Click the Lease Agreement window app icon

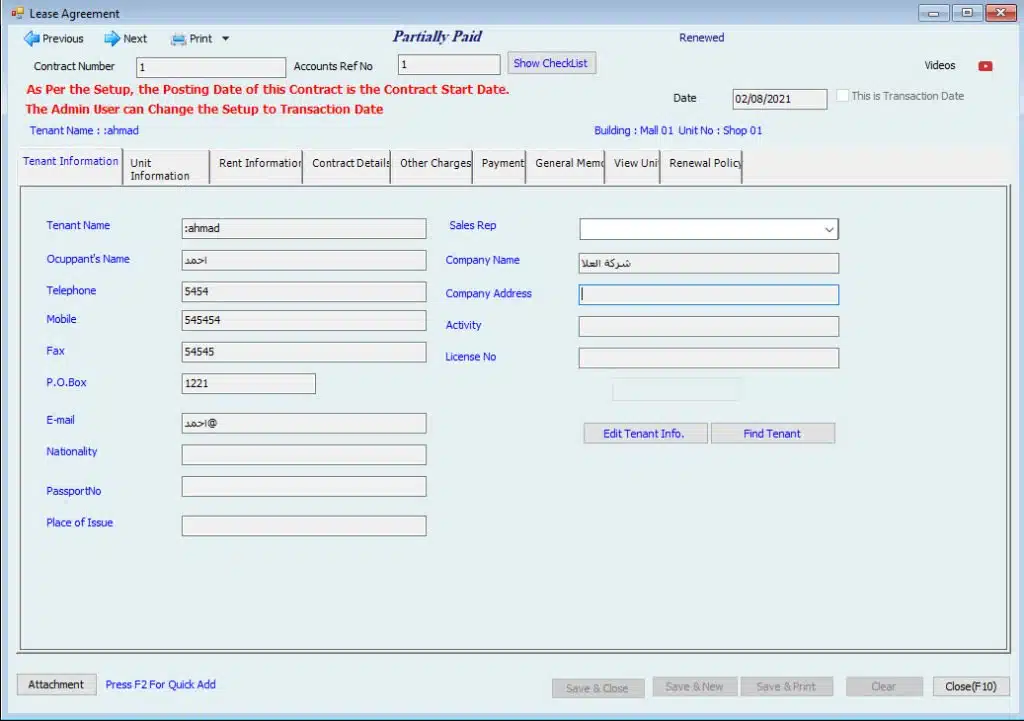tap(17, 13)
